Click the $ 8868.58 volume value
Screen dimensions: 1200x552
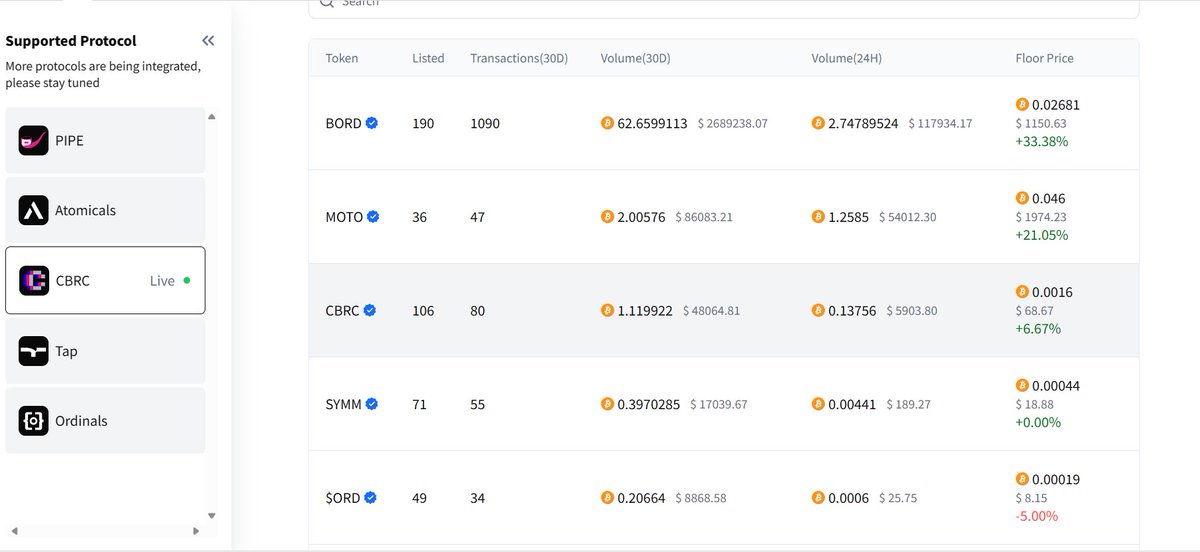[701, 497]
